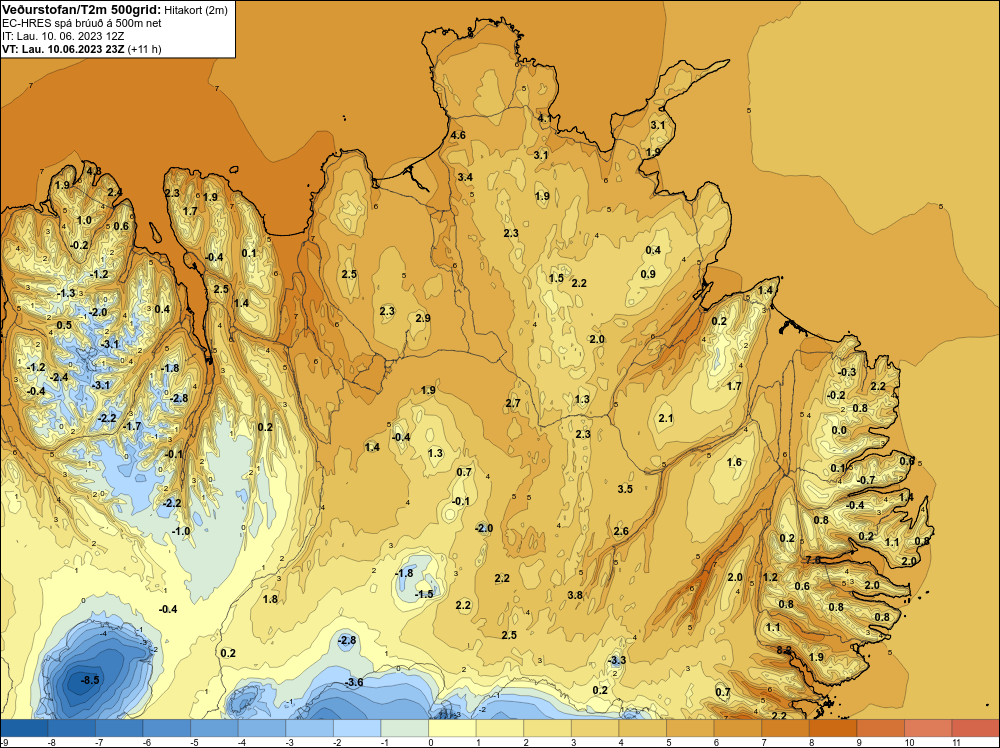Screen dimensions: 1000x748
Task: Click the temperature value '3.5'
Action: click(x=625, y=488)
